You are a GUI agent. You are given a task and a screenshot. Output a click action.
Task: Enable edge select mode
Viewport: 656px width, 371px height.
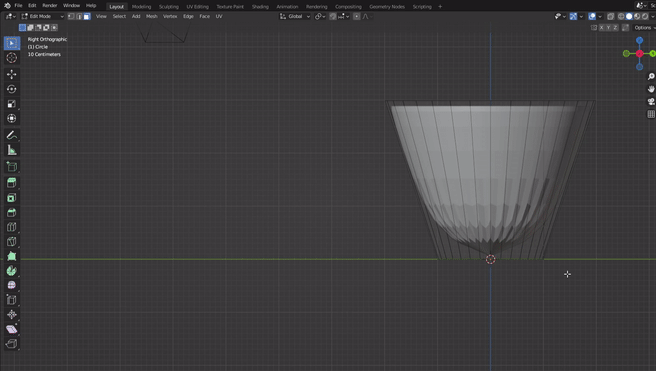(79, 16)
